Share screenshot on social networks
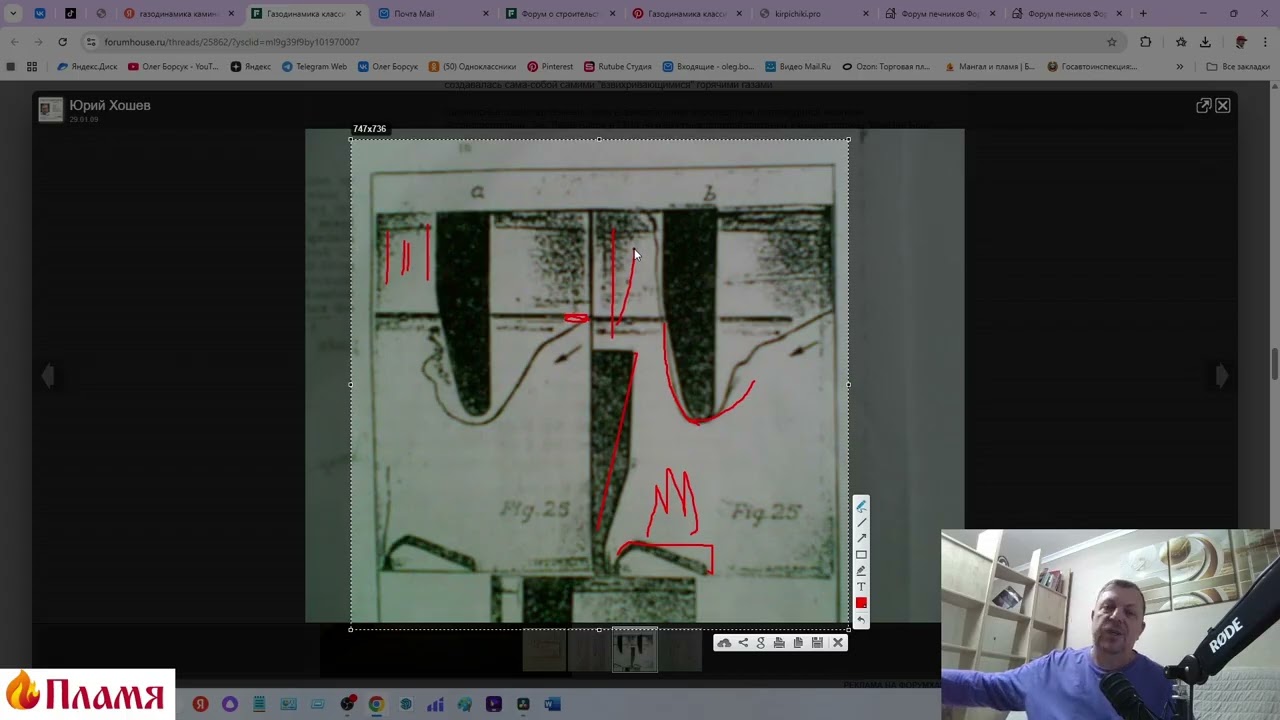The width and height of the screenshot is (1280, 720). 743,643
